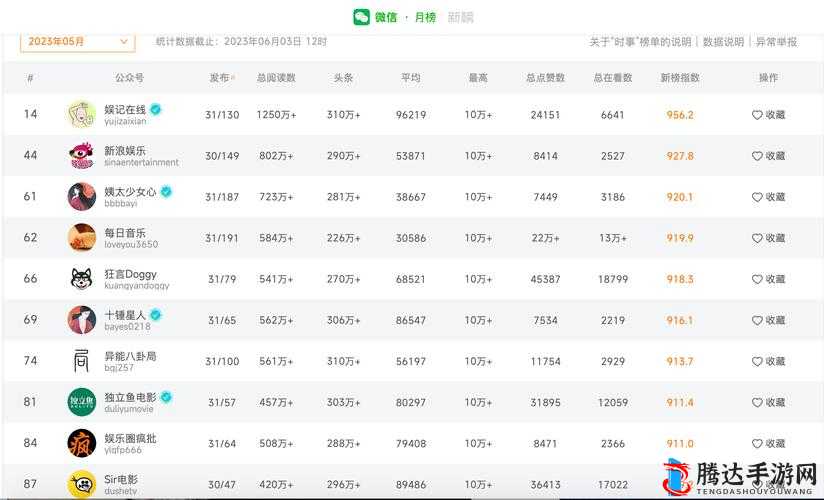
Task: Click the 45387 likes cell
Action: coord(545,279)
